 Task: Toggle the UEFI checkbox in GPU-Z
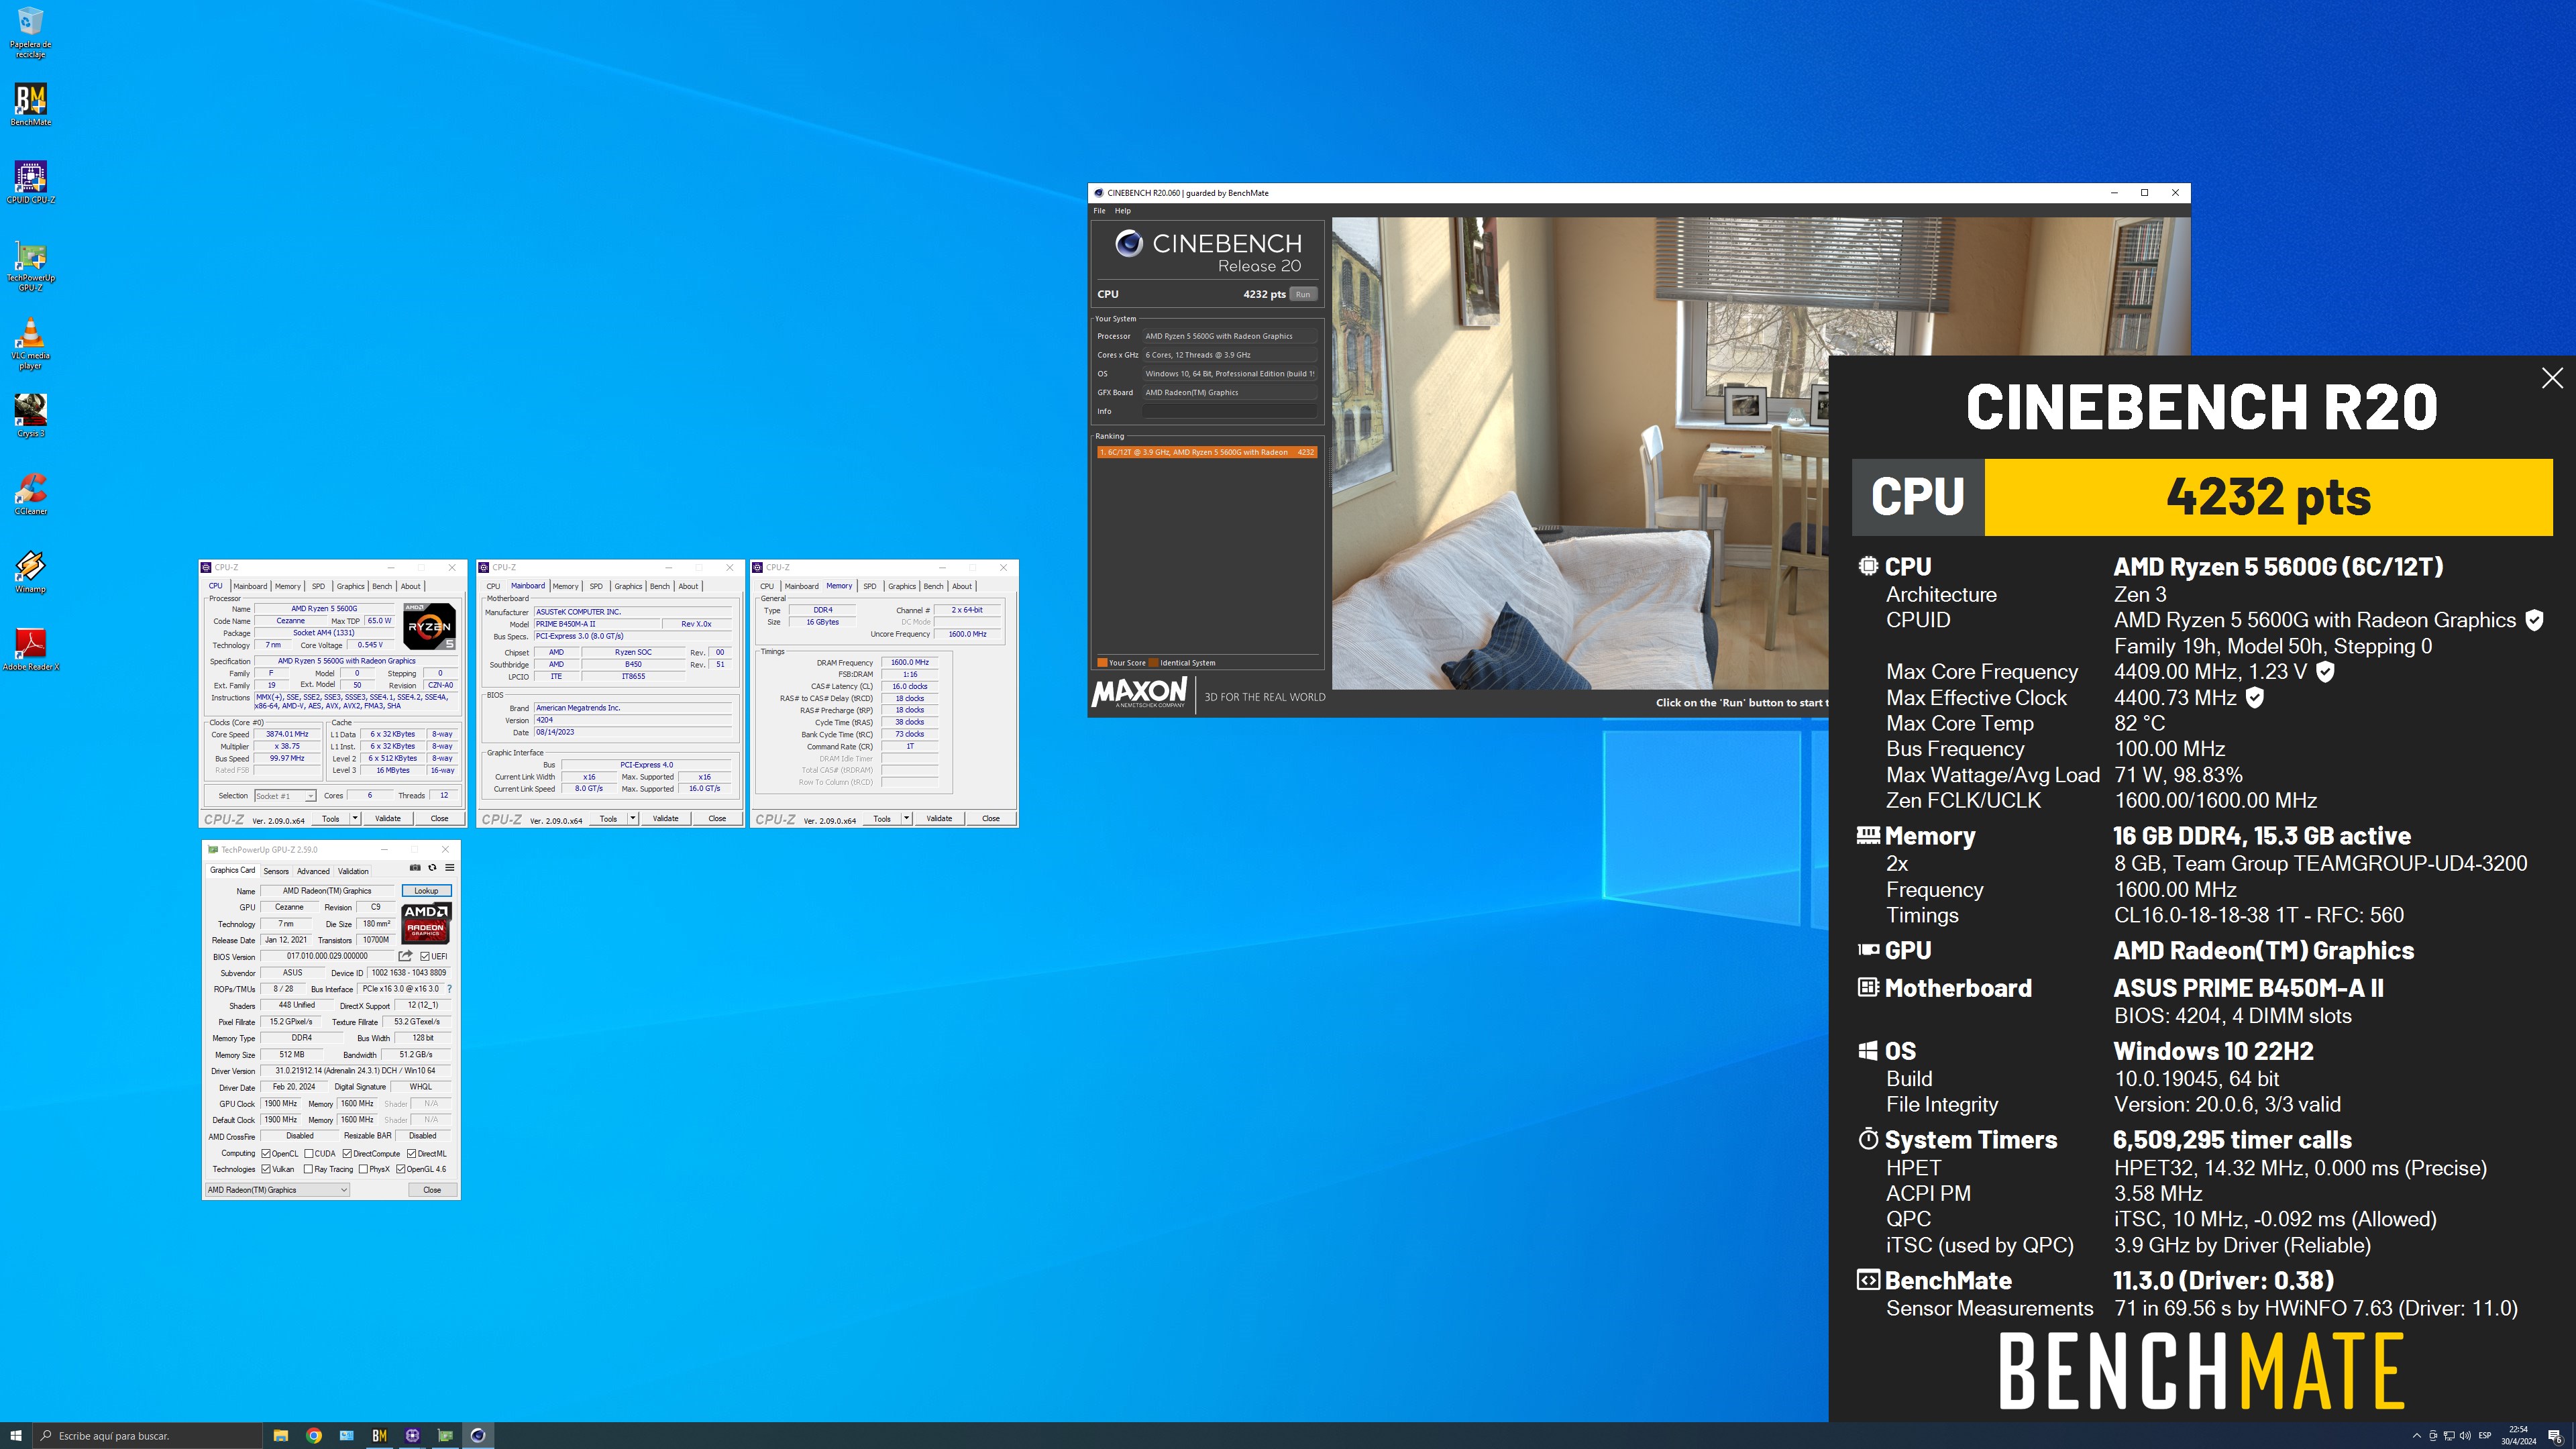[x=425, y=956]
